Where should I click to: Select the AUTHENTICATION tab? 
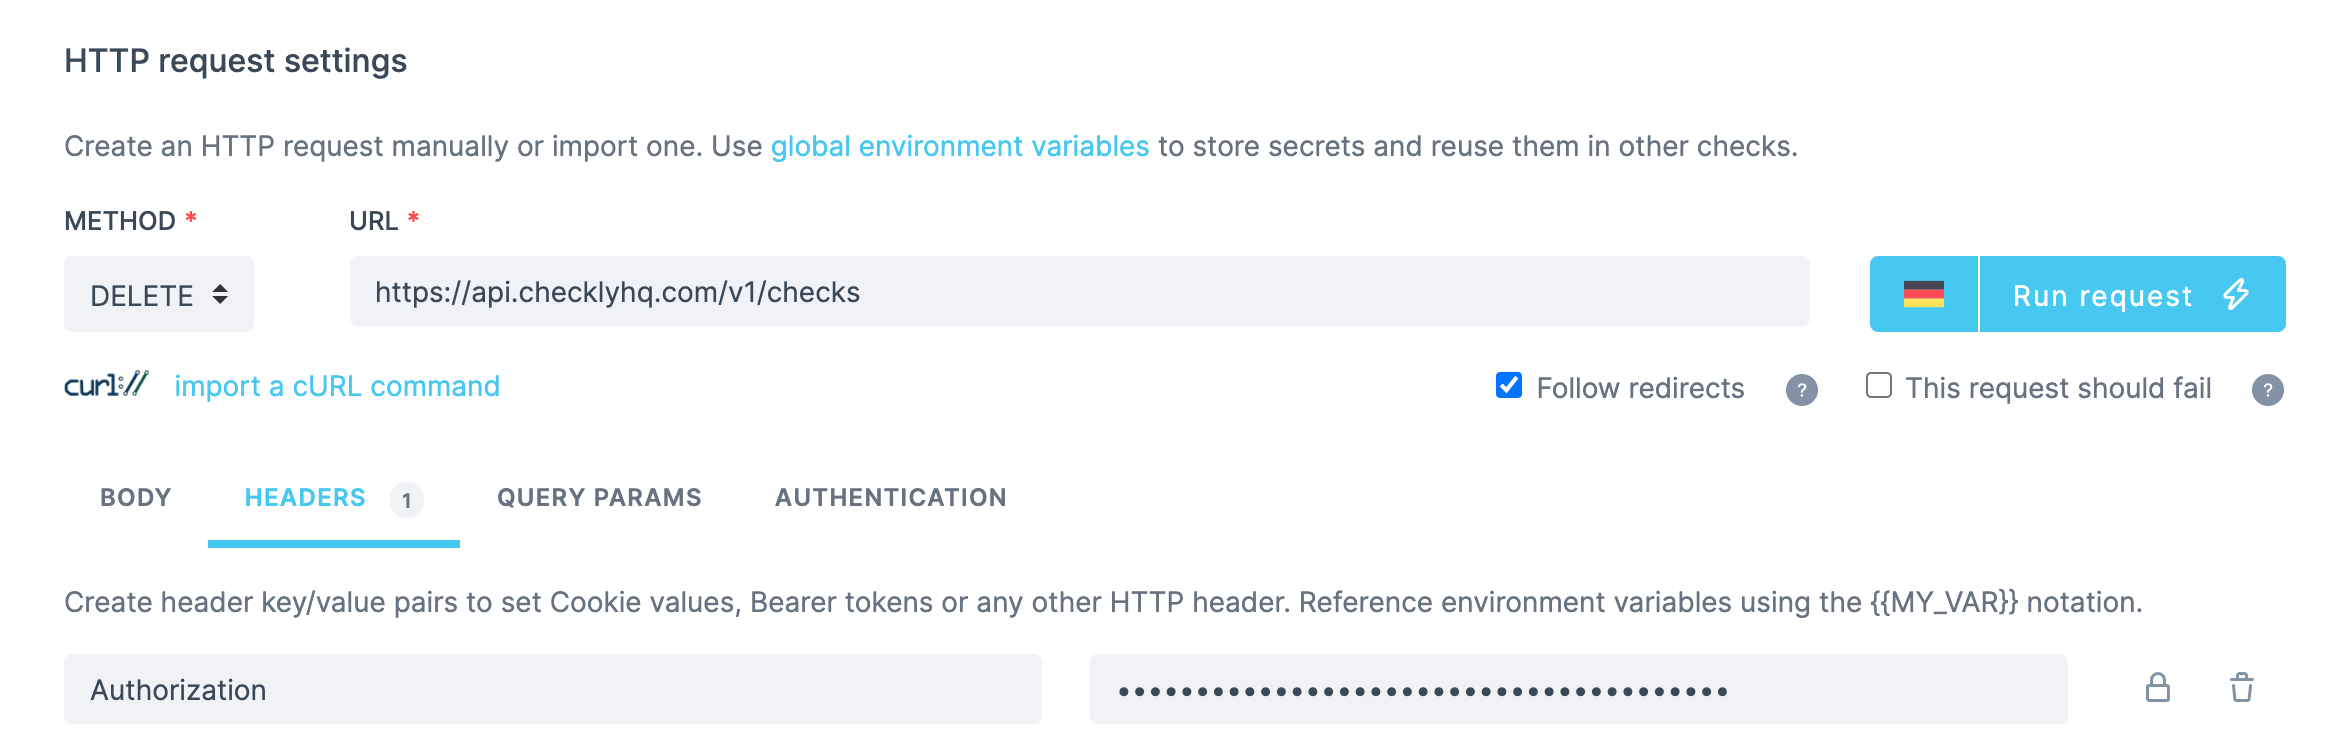click(889, 497)
